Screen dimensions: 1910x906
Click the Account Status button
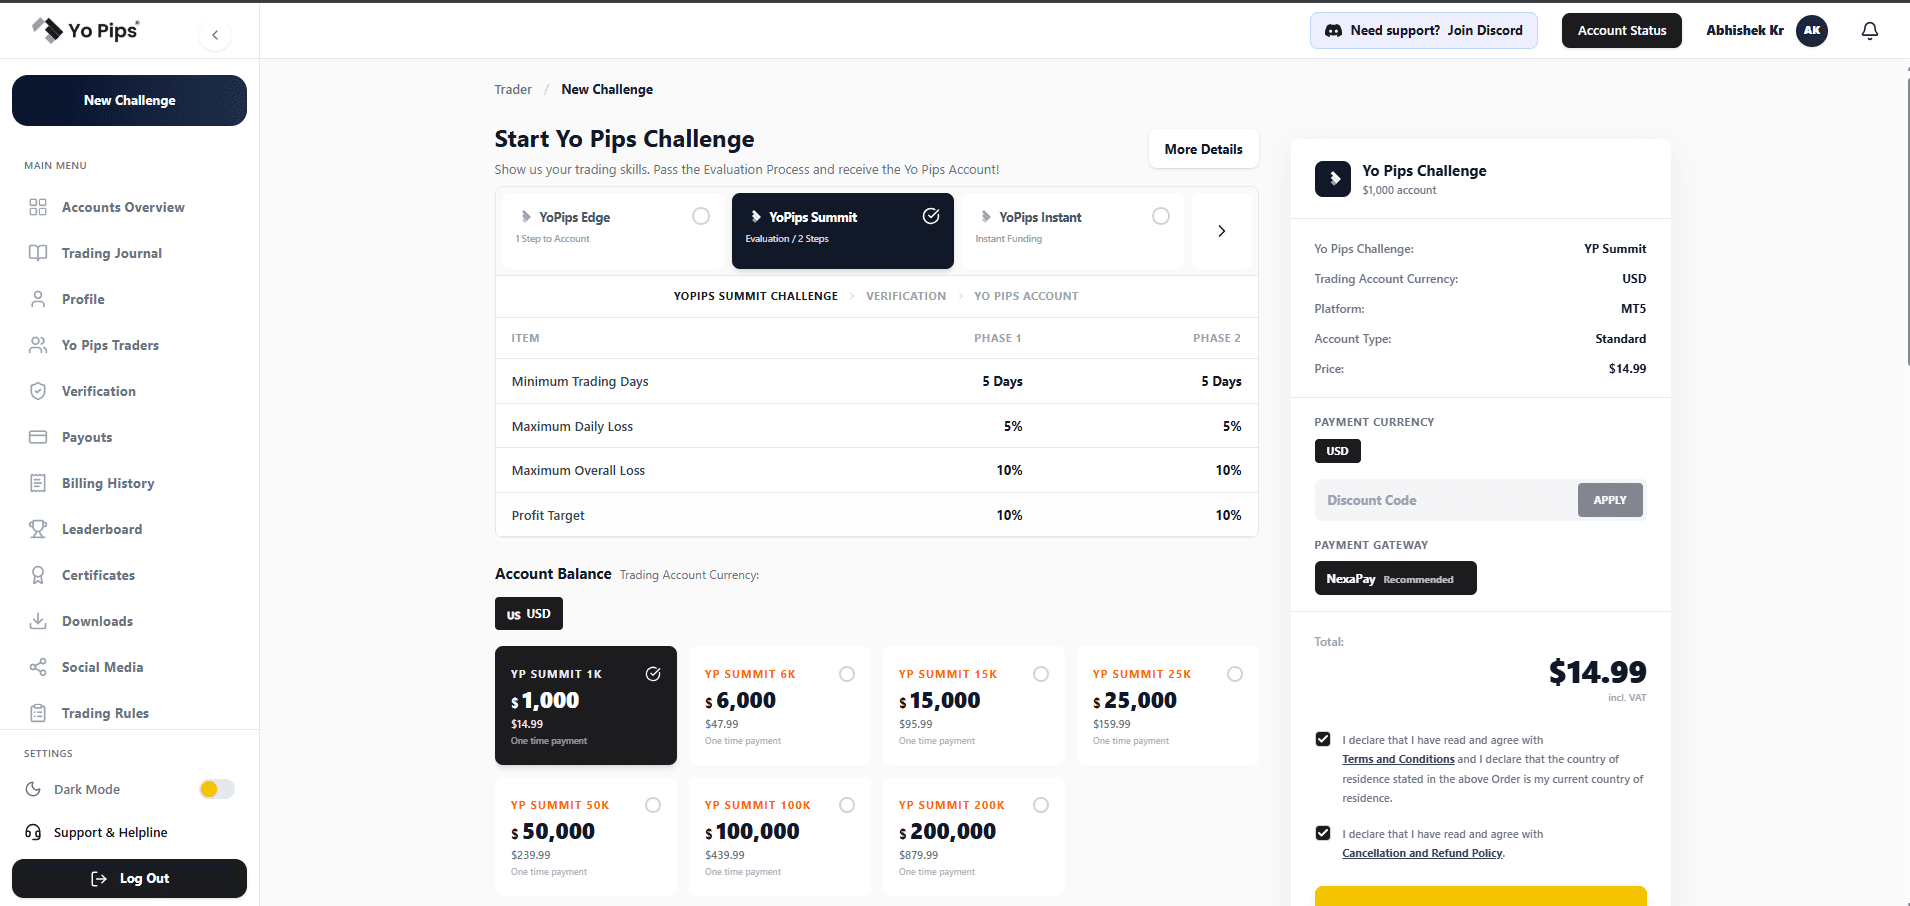pyautogui.click(x=1622, y=31)
